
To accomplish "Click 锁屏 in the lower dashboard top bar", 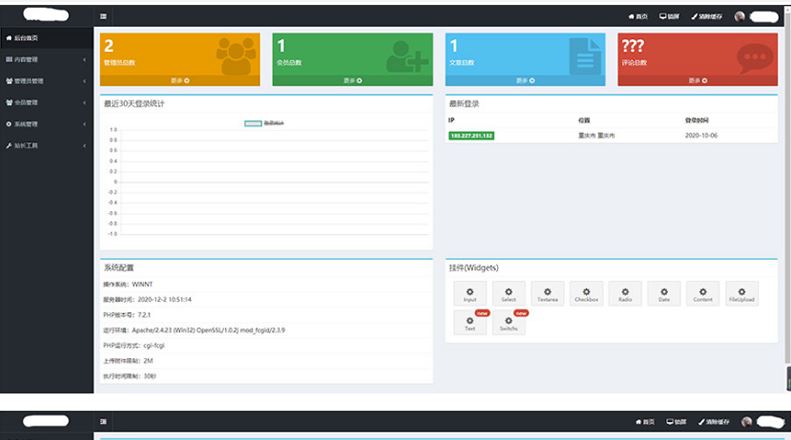I will pos(676,422).
